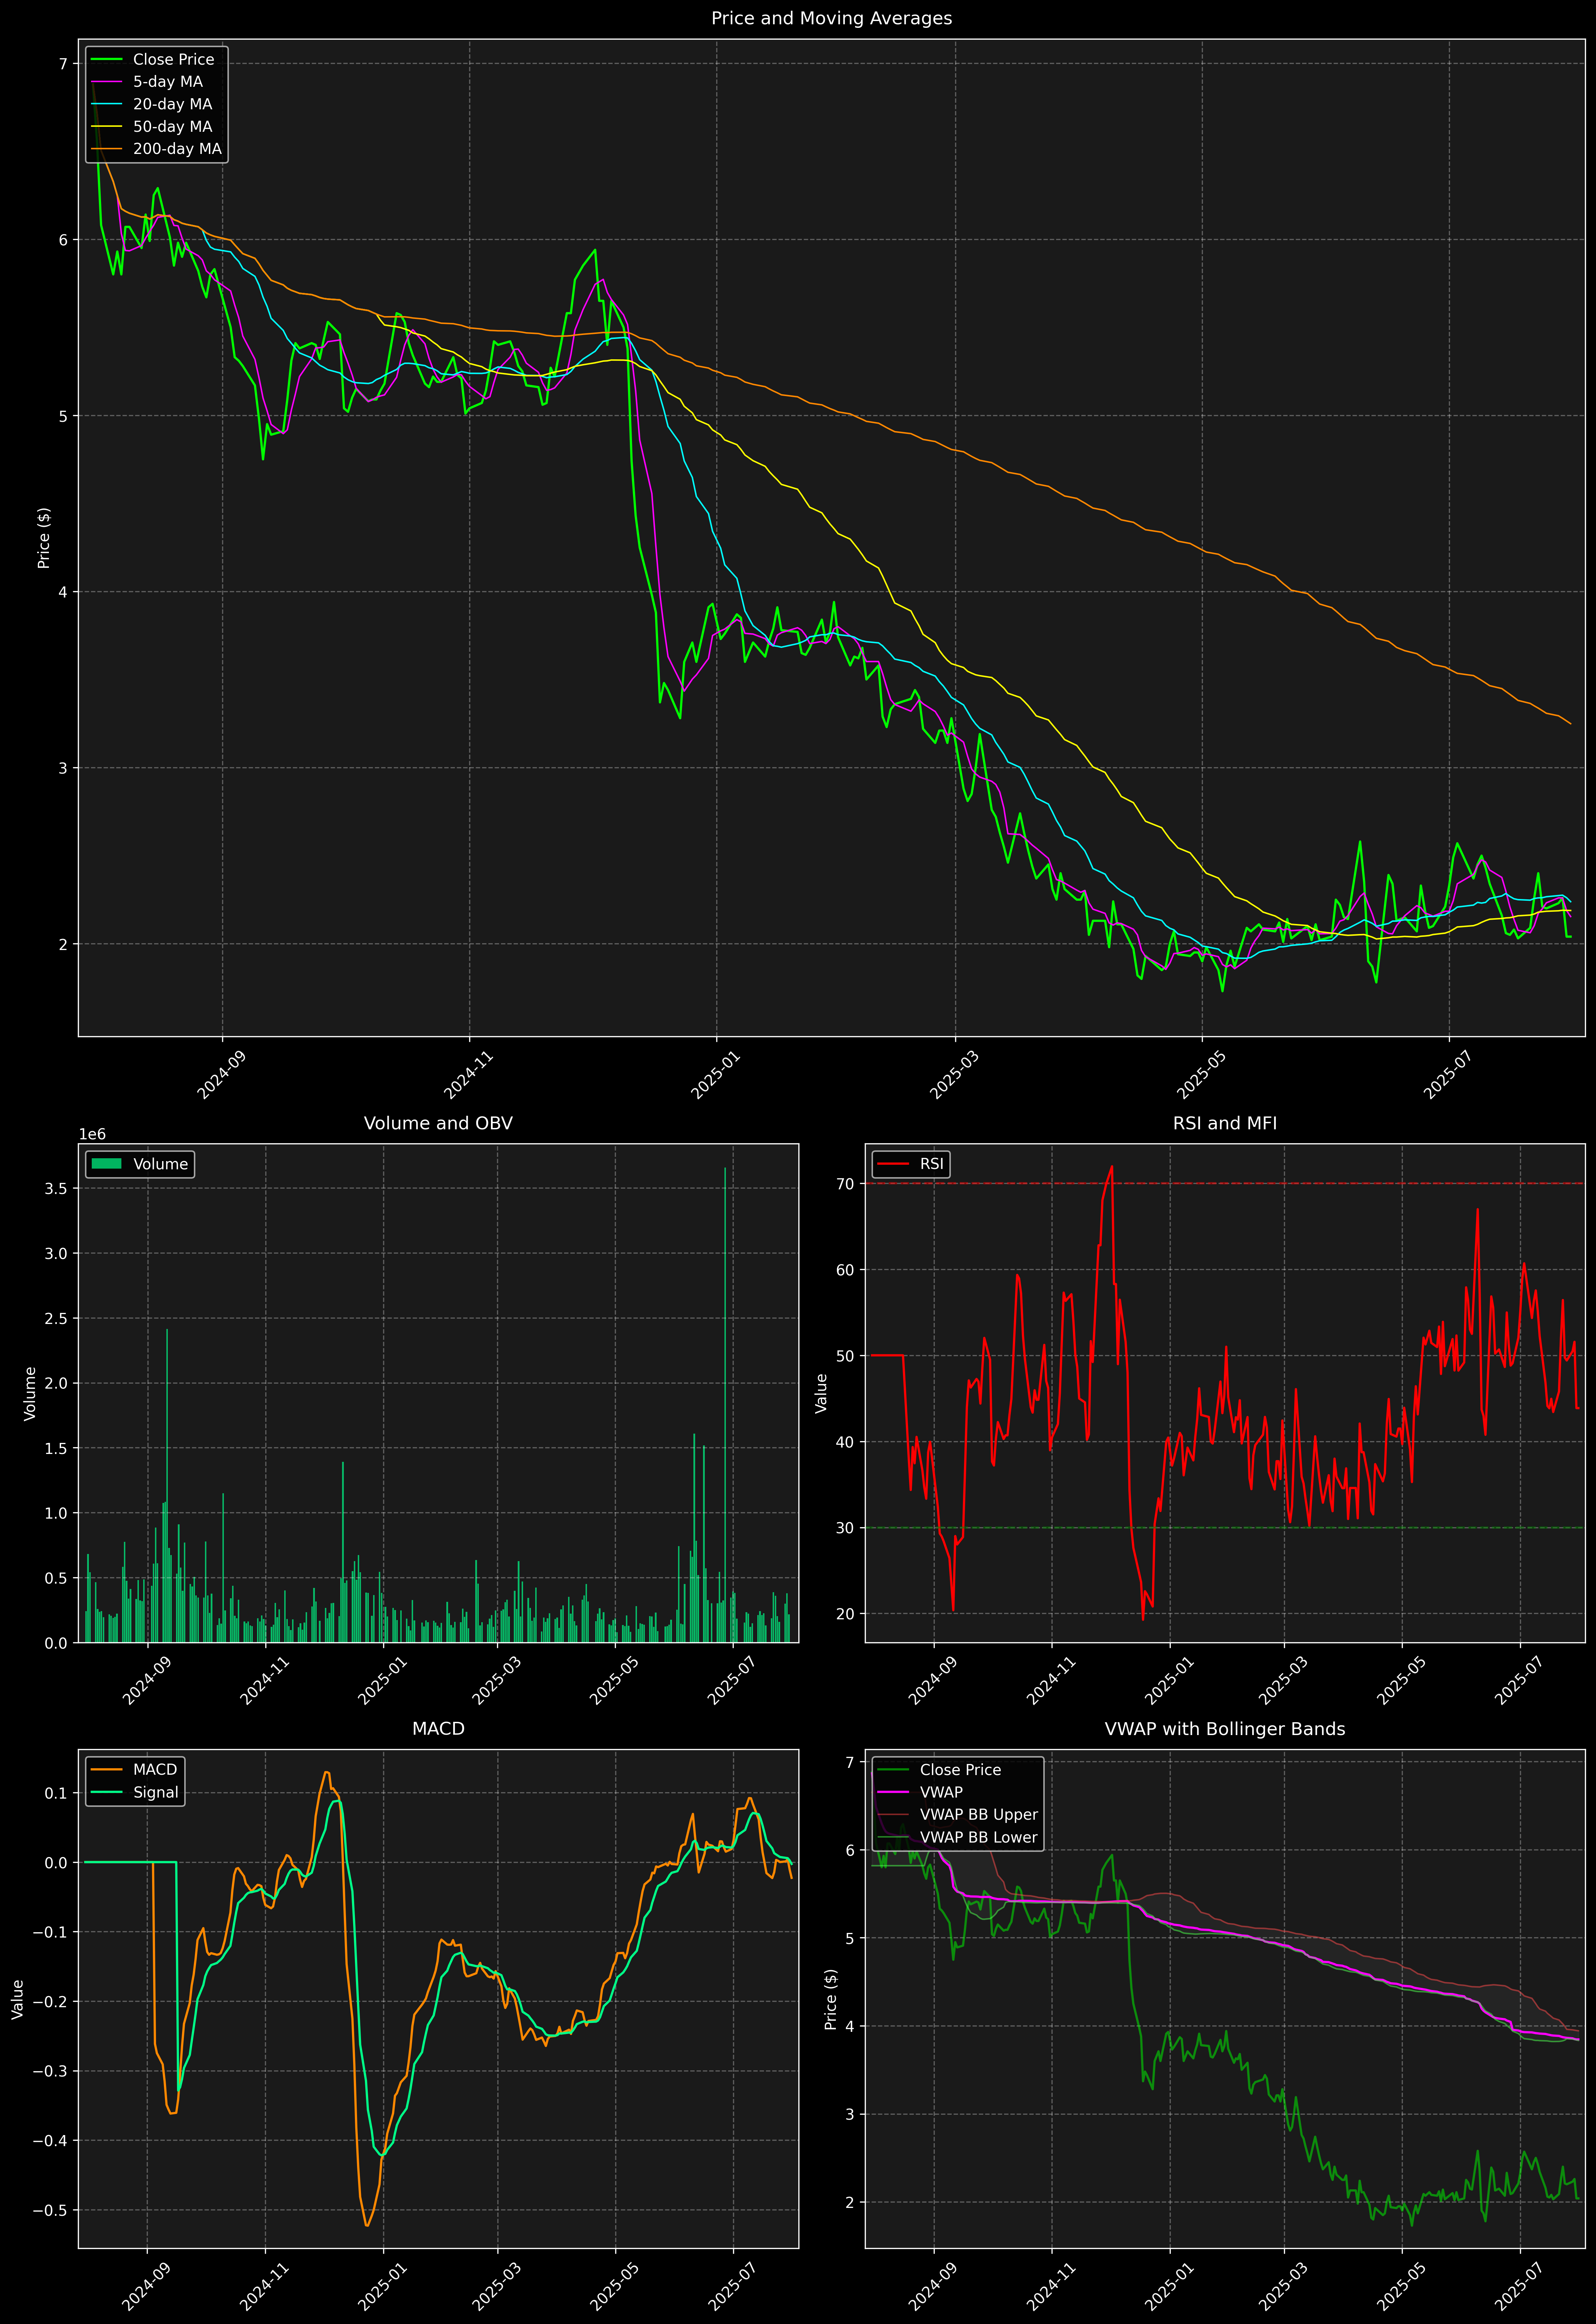1596x2324 pixels.
Task: Select the 'RSI' legend entry
Action: (x=931, y=1164)
